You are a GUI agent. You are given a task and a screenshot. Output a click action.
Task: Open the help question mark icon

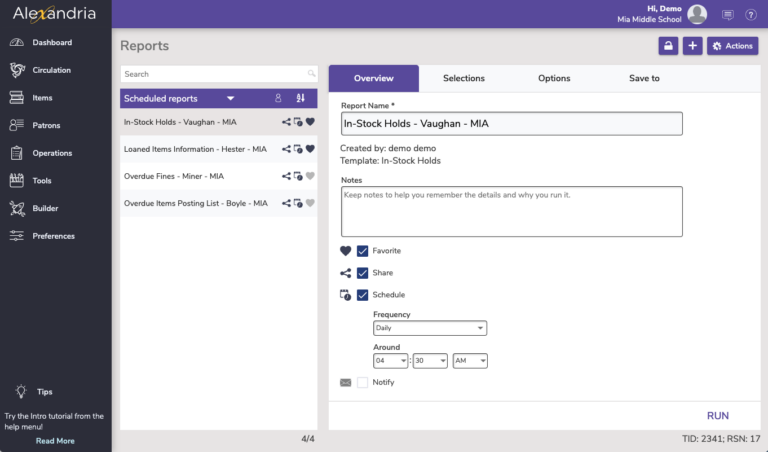(751, 14)
